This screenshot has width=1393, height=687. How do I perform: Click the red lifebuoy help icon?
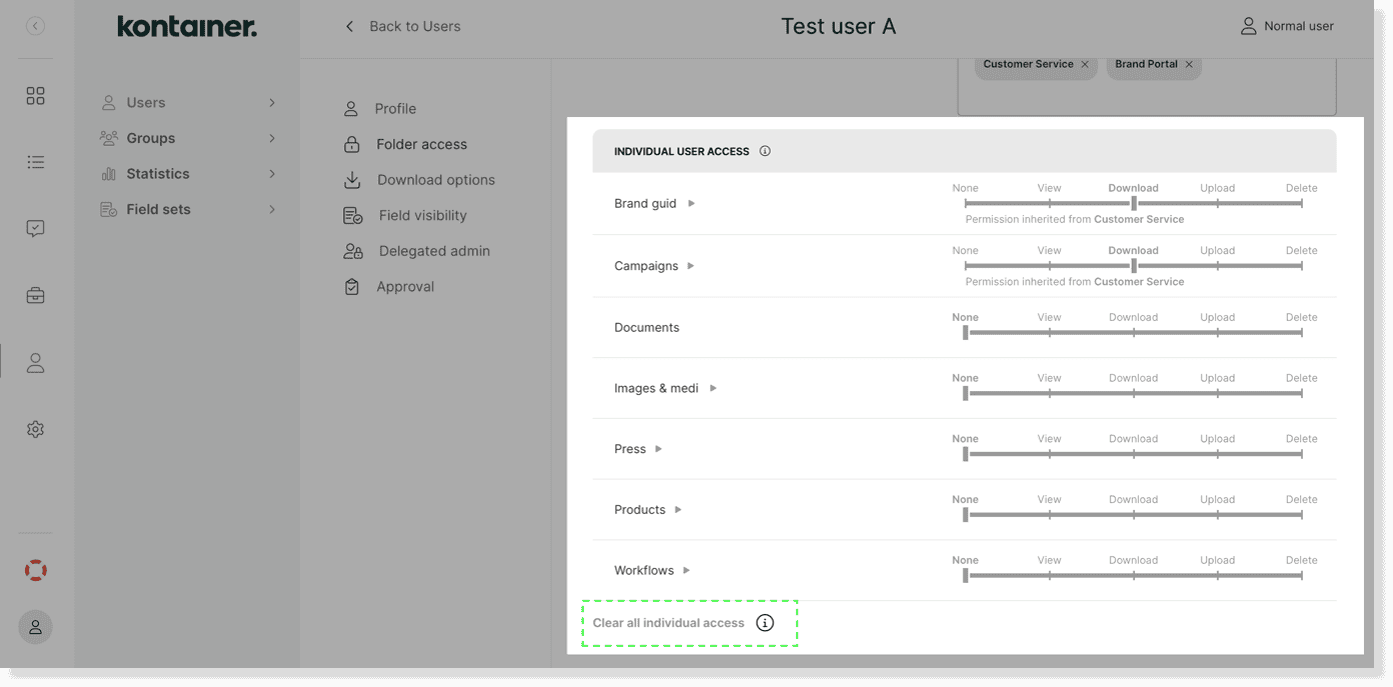[35, 569]
